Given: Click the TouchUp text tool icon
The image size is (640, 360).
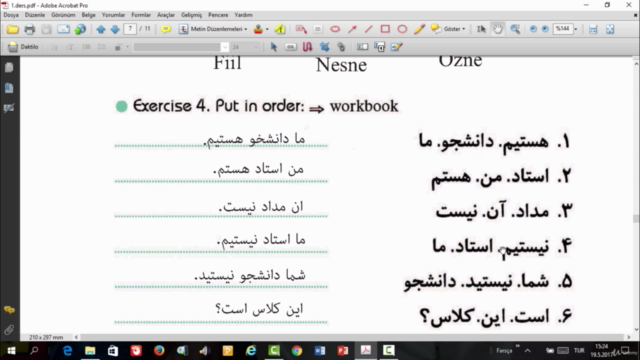Looking at the screenshot, I should (x=379, y=47).
